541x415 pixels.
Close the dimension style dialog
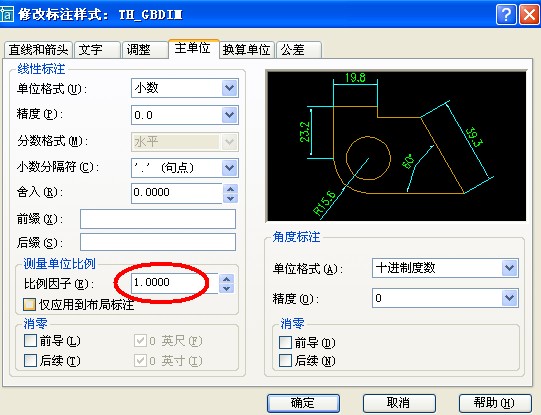(x=529, y=15)
